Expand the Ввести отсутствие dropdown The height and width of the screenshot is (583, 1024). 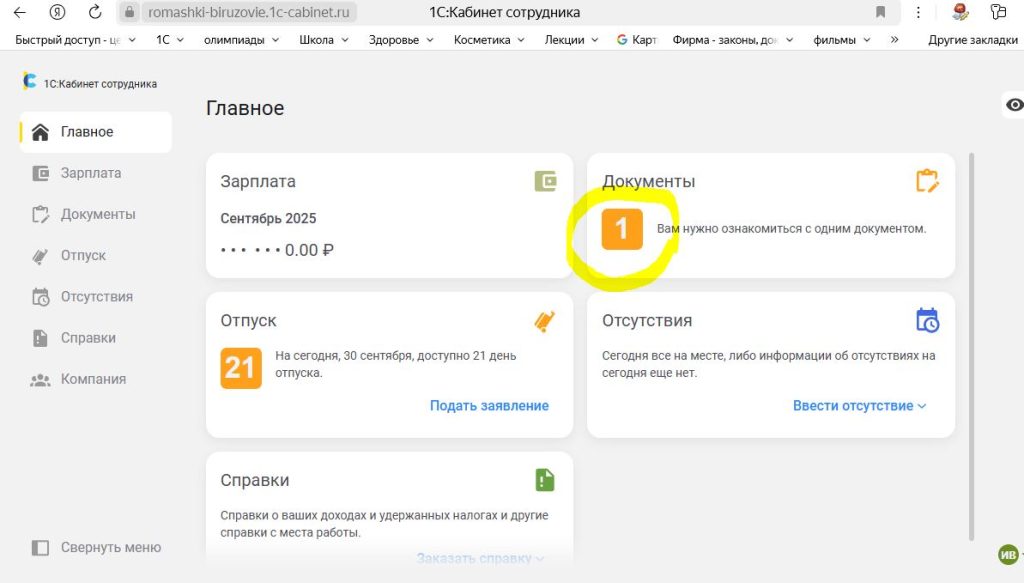tap(859, 406)
